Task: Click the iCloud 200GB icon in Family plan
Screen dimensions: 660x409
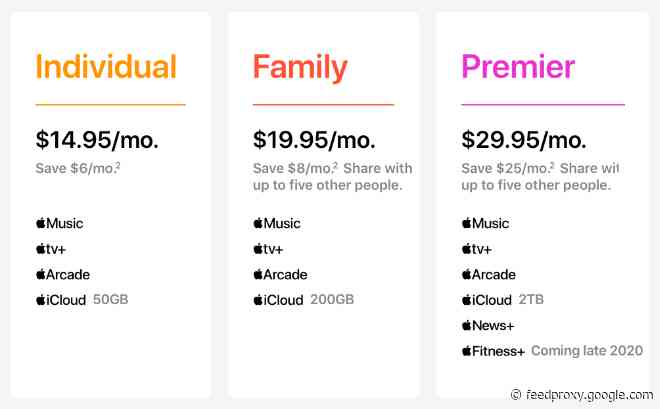Action: click(278, 299)
